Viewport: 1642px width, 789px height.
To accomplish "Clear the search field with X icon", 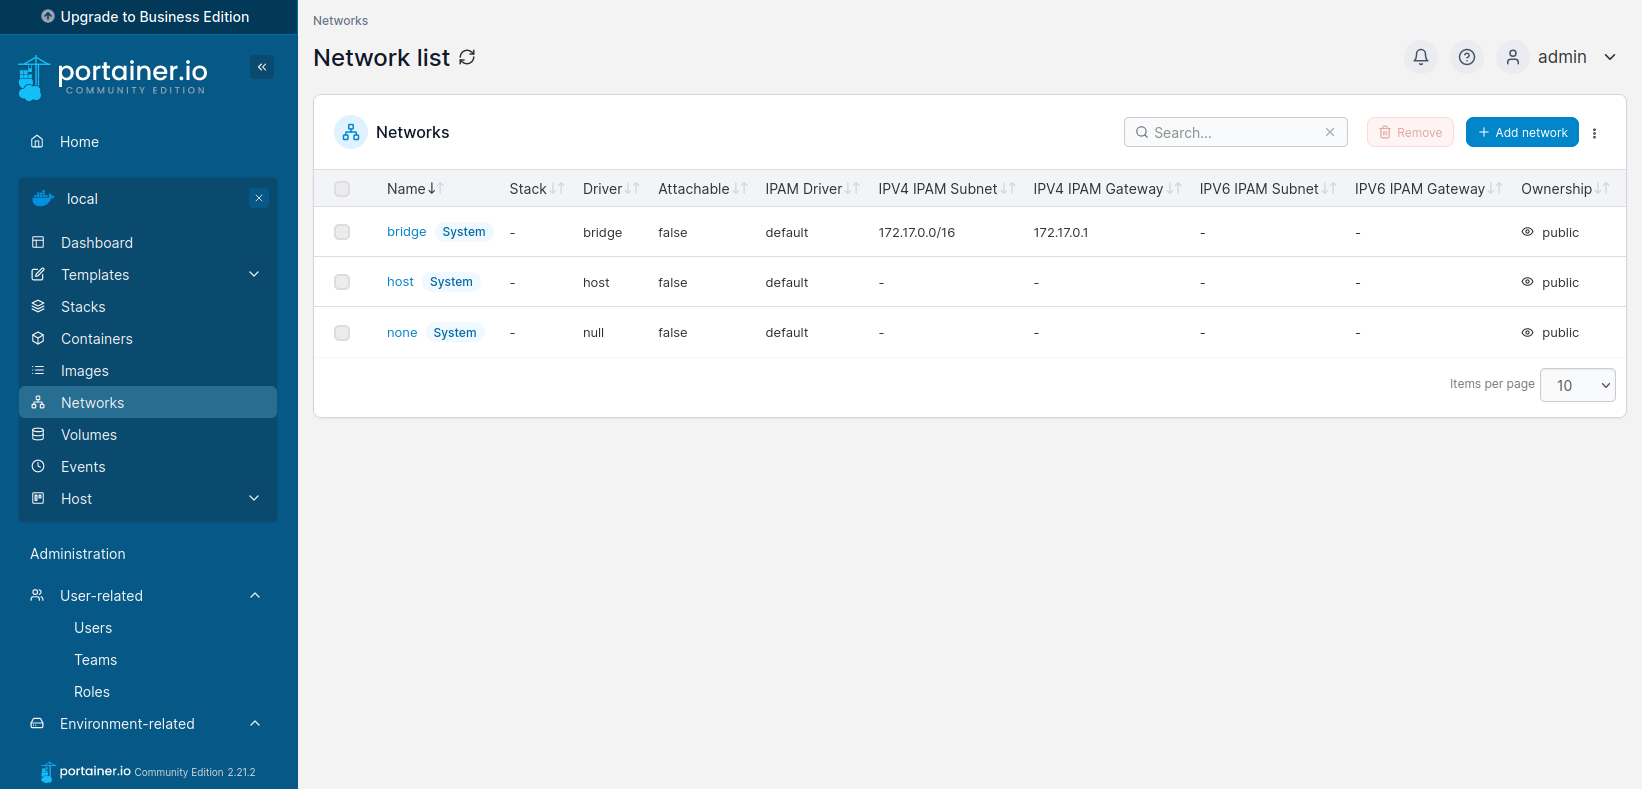I will (1330, 132).
